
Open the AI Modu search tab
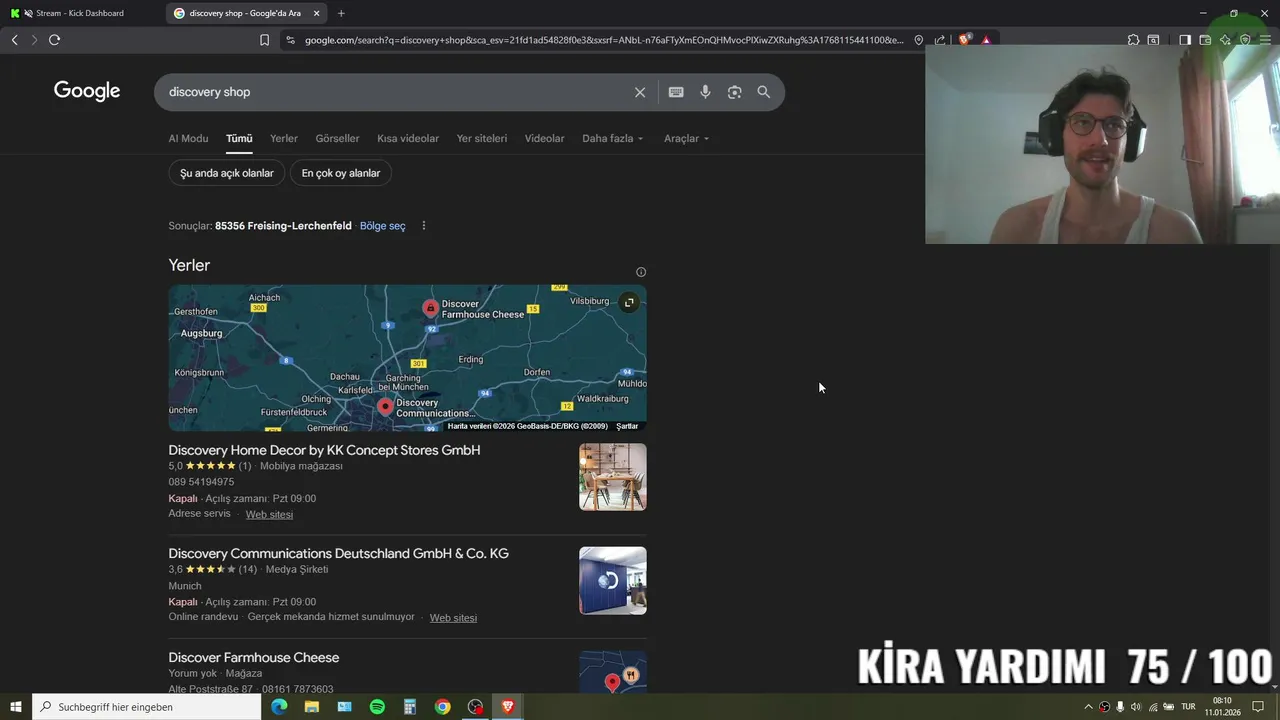click(188, 139)
